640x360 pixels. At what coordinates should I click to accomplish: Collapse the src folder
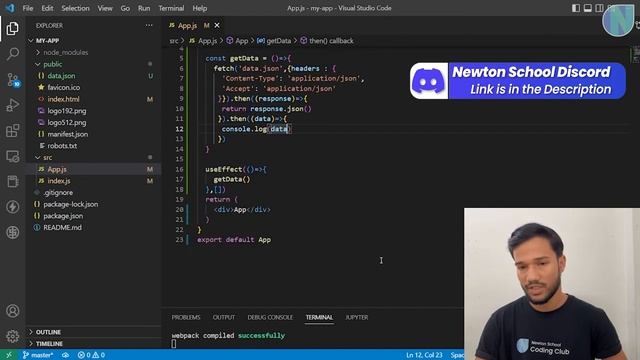tap(47, 158)
